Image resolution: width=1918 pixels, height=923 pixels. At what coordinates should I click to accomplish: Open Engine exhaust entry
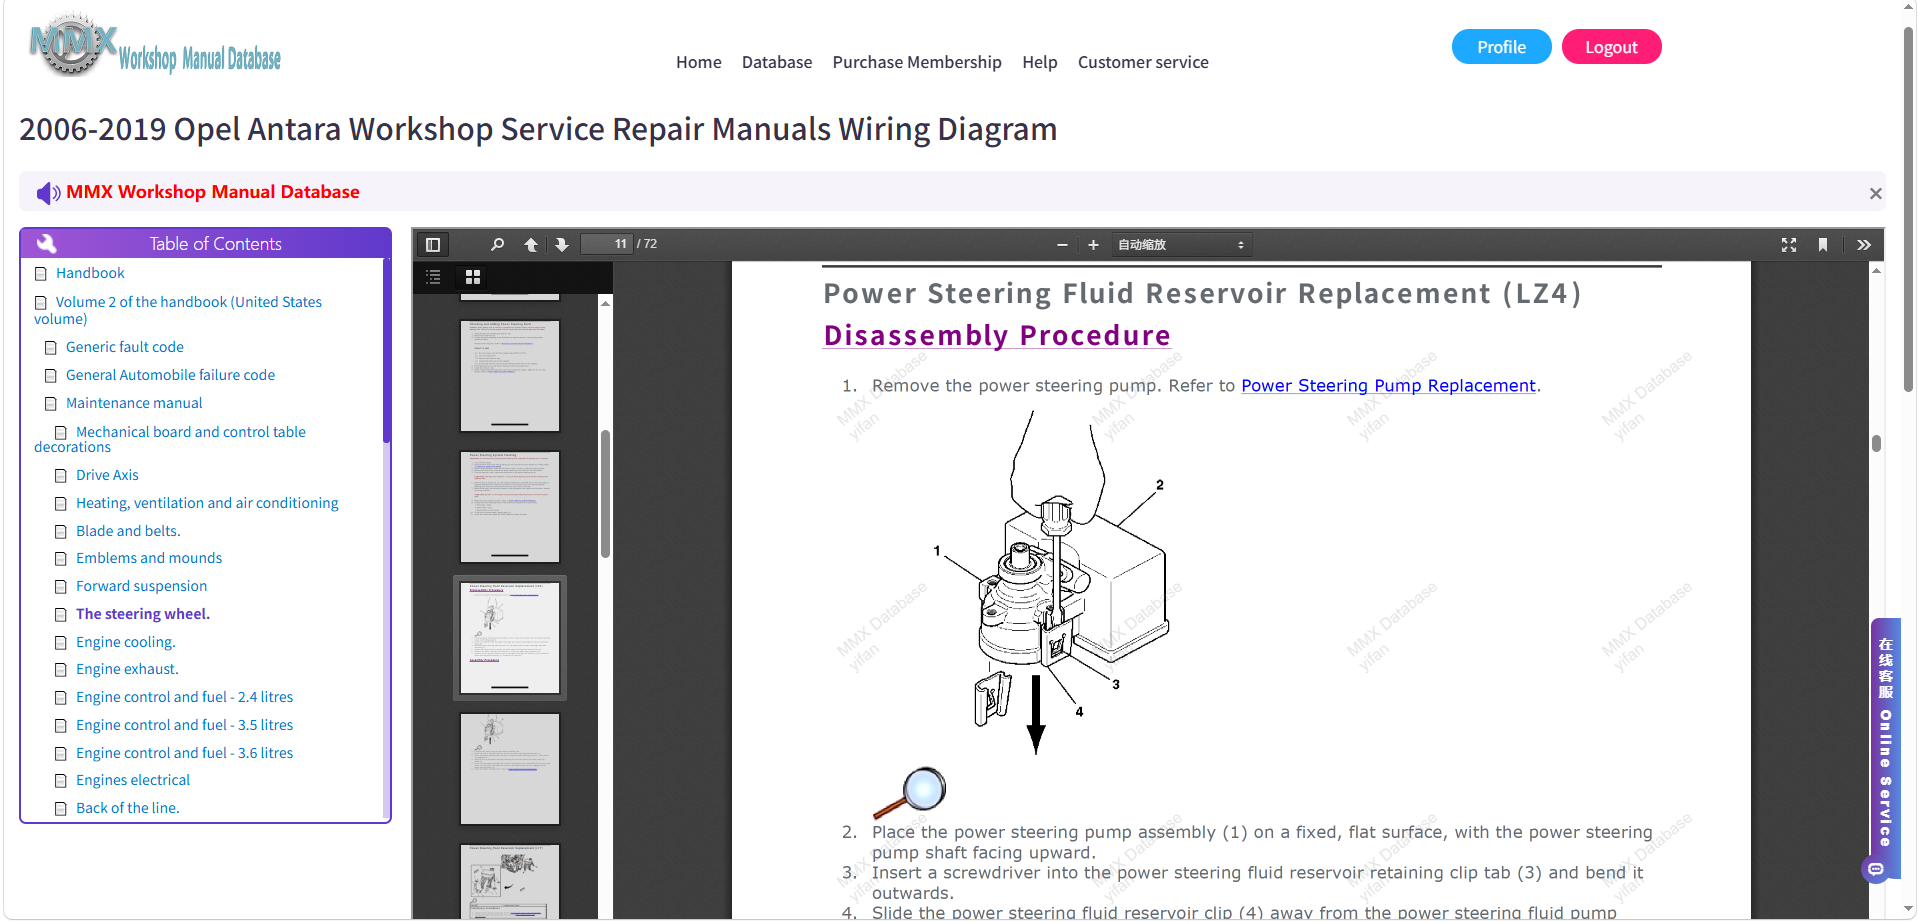pos(127,669)
